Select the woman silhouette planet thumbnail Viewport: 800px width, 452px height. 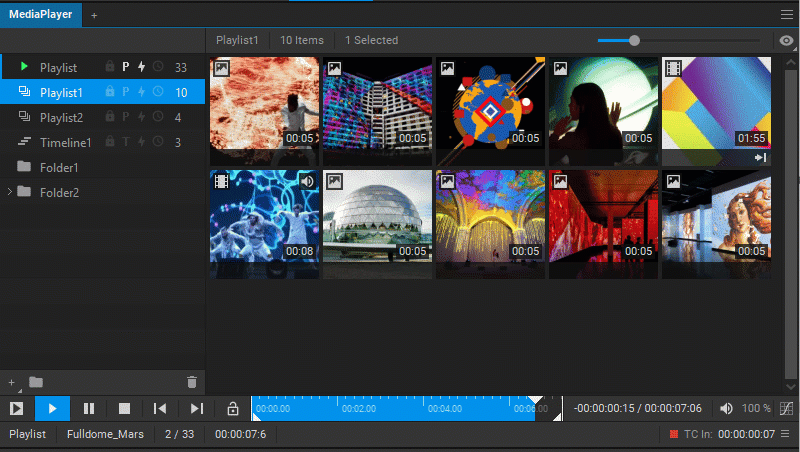pyautogui.click(x=604, y=111)
